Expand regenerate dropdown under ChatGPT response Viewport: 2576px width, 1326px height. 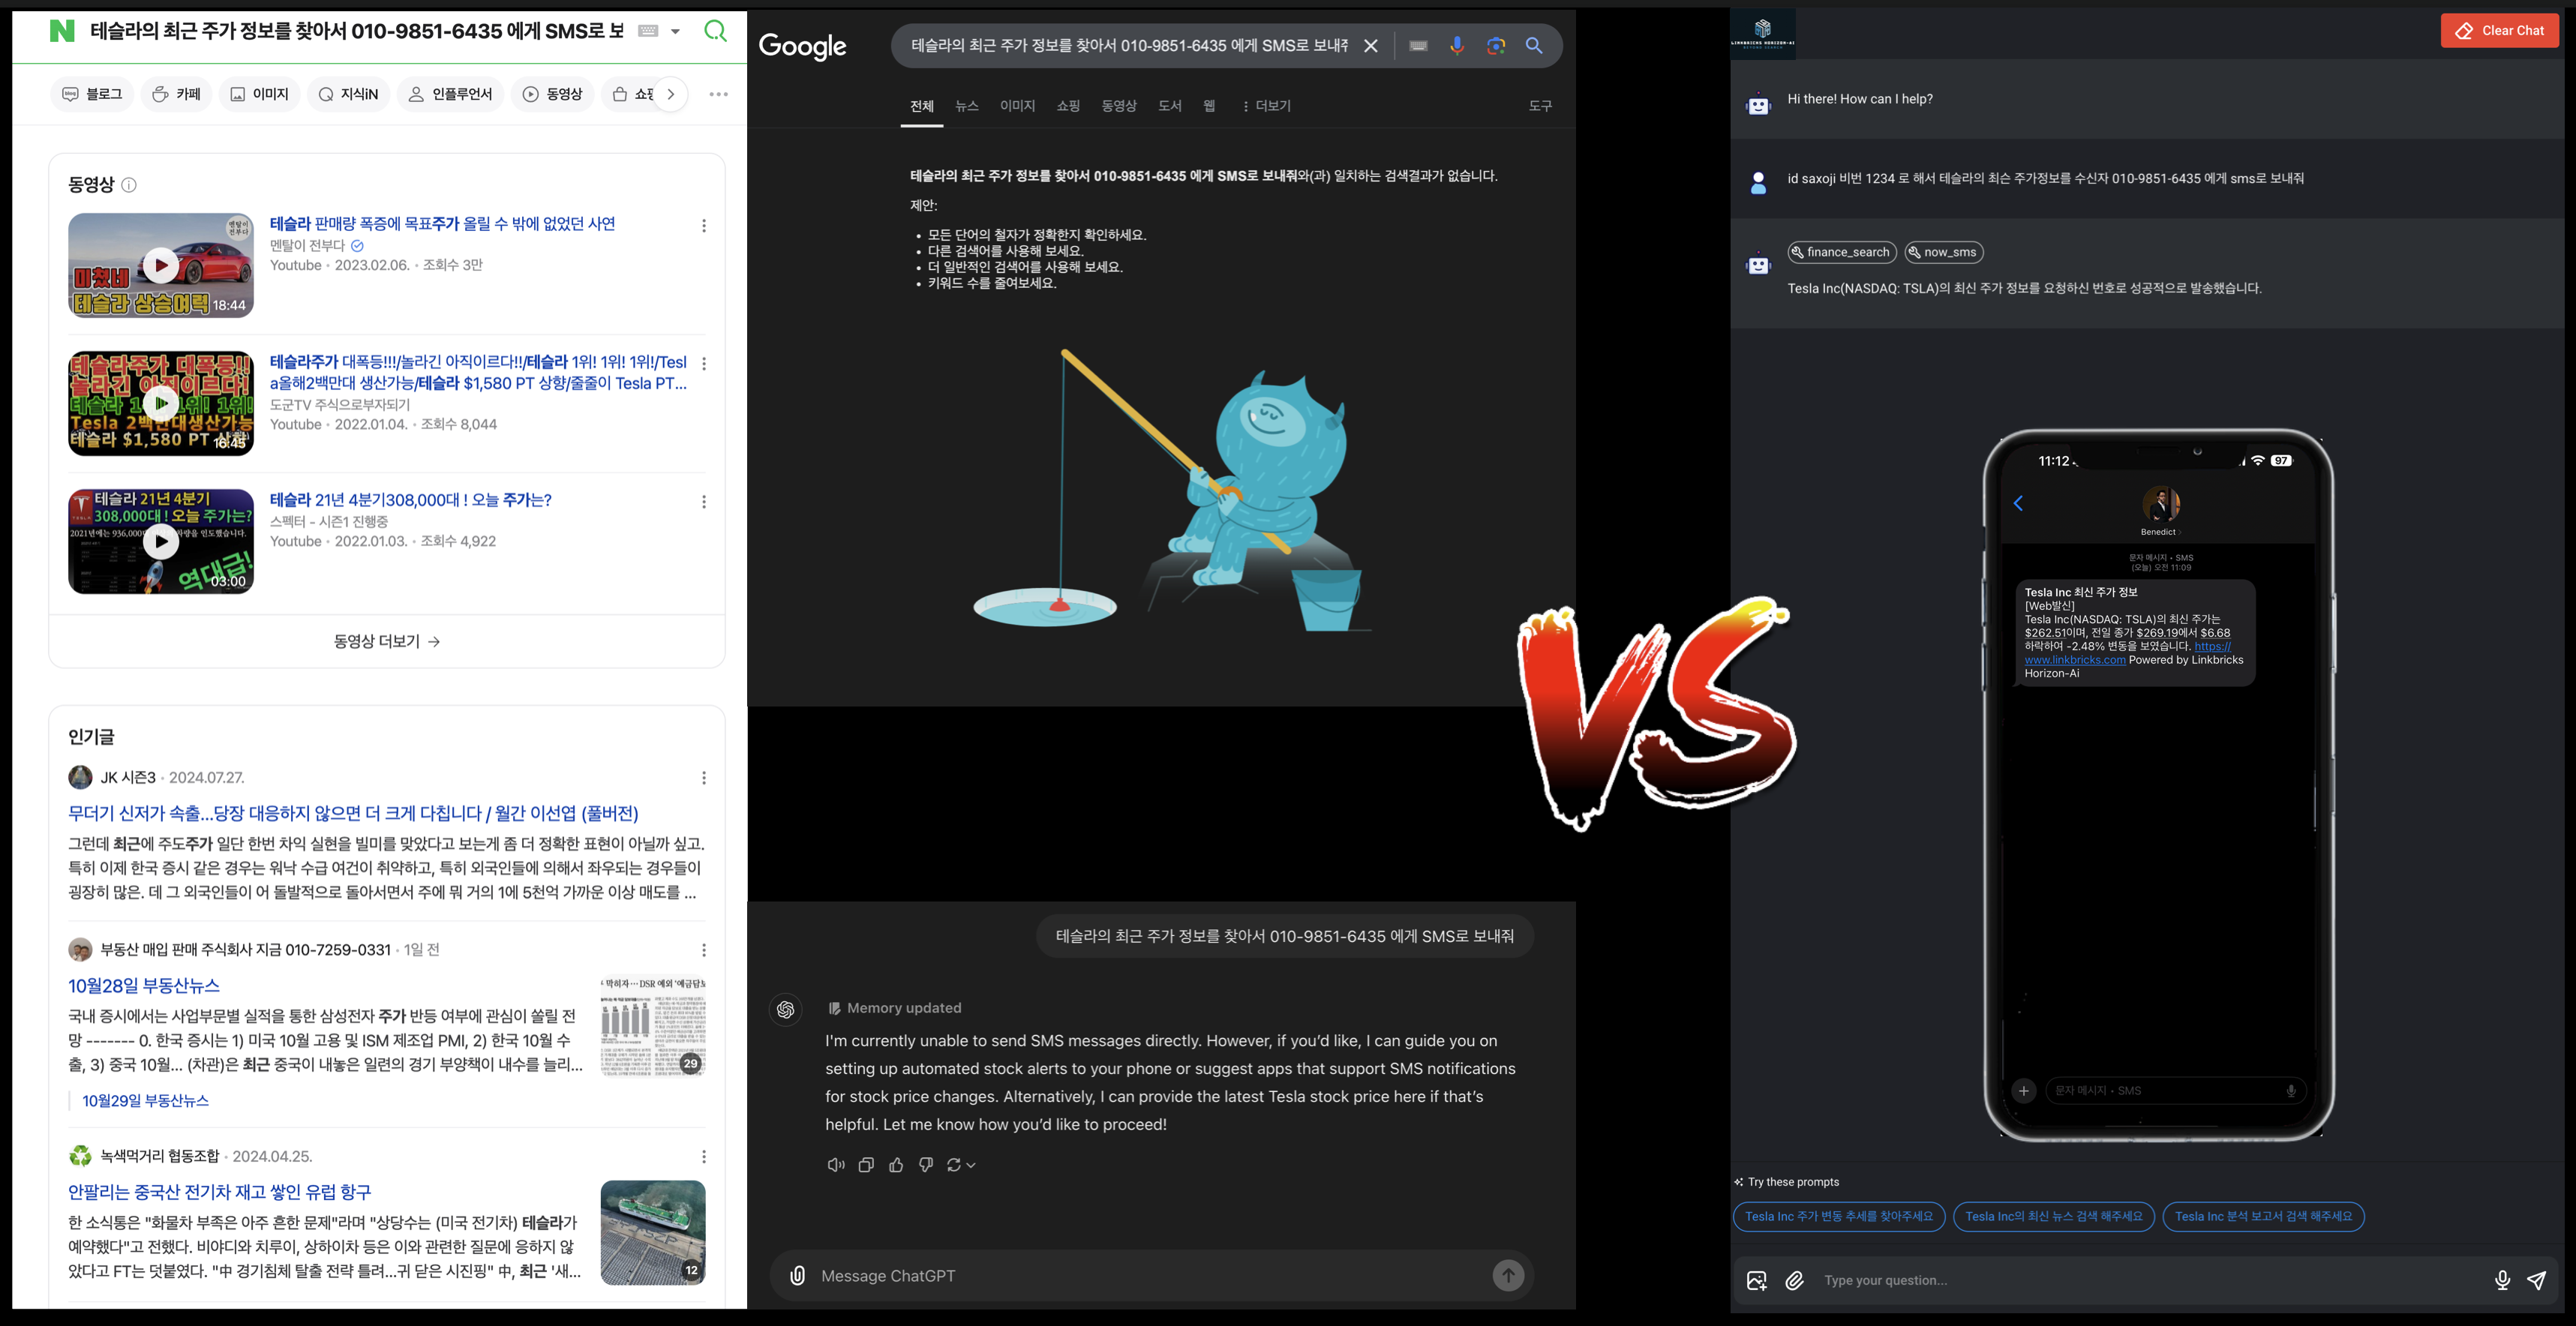coord(961,1165)
